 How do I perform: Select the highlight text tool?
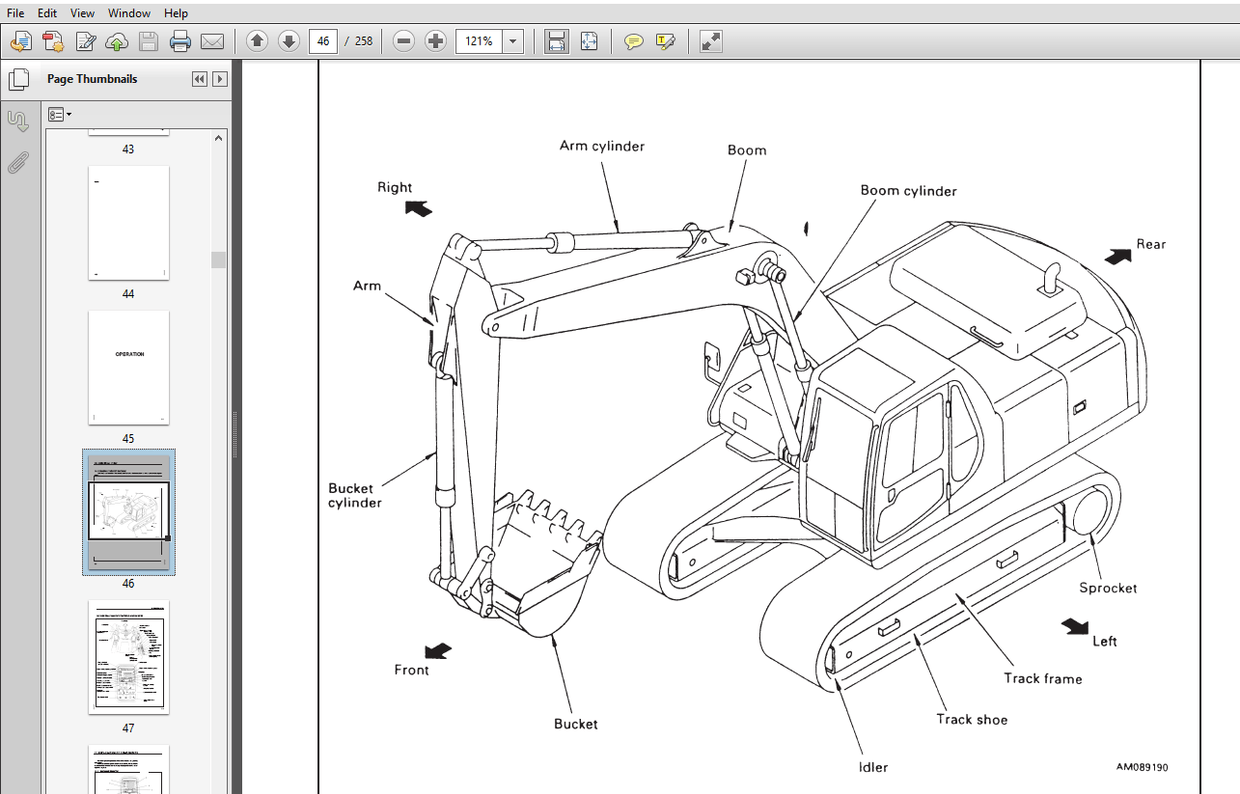[x=664, y=41]
